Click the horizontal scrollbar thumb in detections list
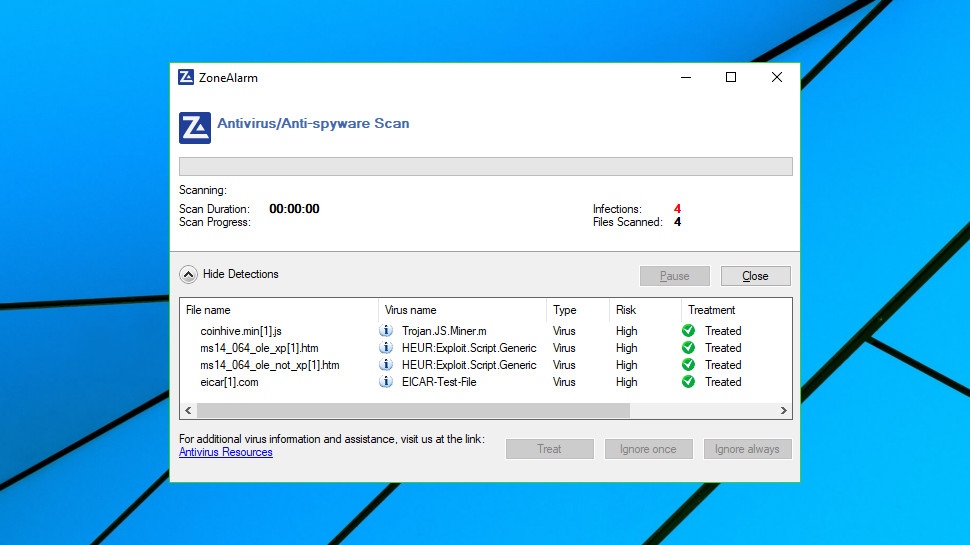 click(413, 410)
